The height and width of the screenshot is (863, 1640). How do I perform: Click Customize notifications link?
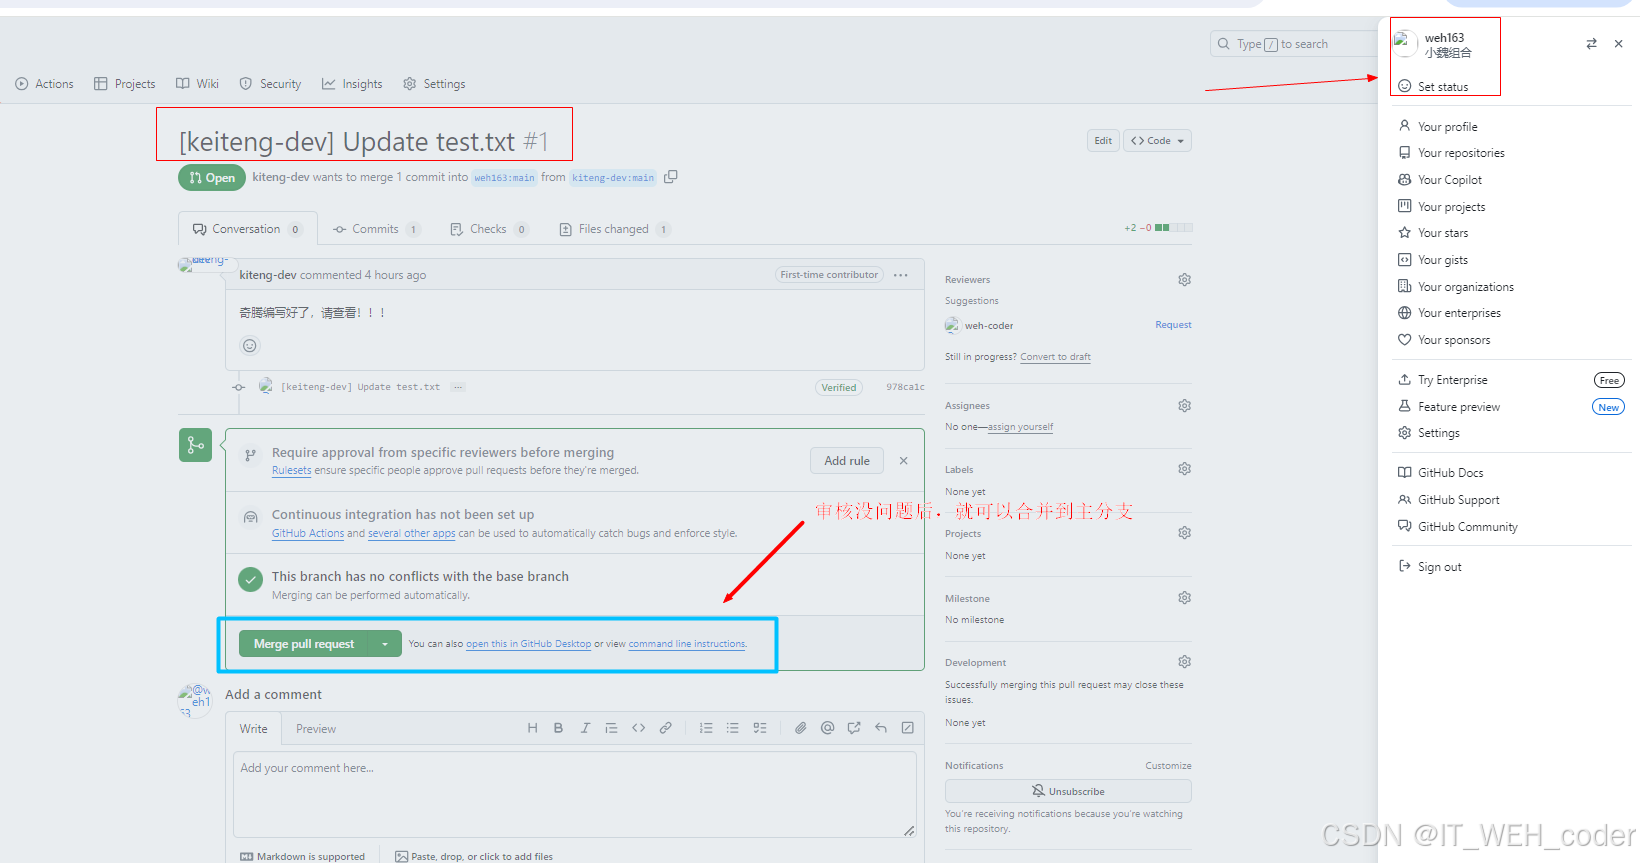(1168, 766)
